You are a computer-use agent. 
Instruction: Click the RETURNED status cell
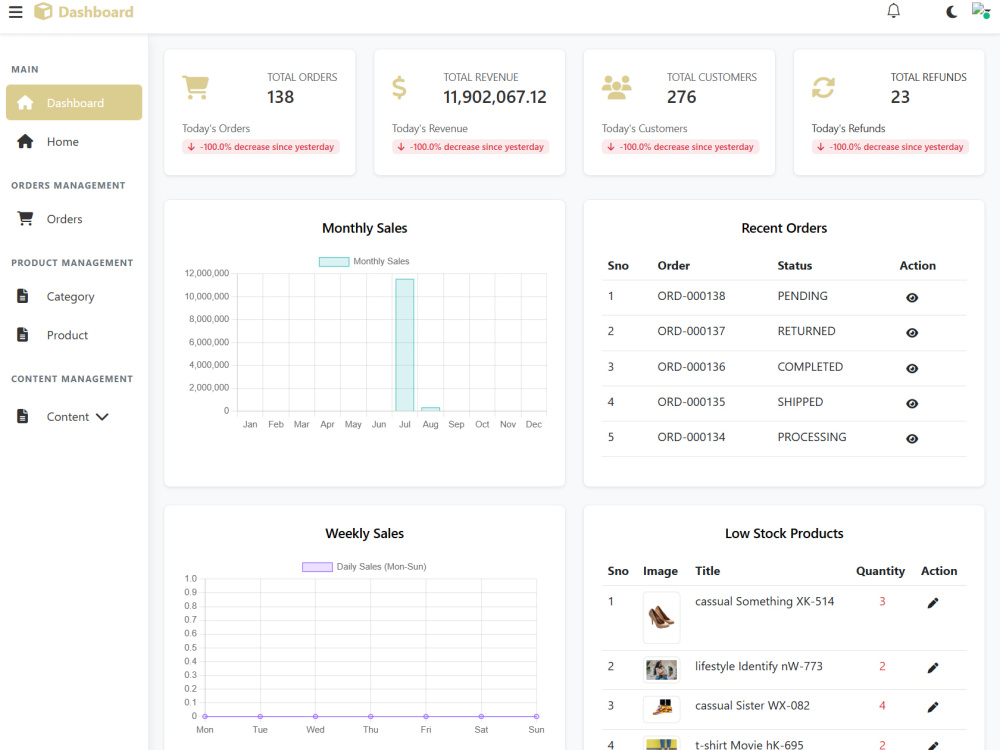pyautogui.click(x=806, y=331)
